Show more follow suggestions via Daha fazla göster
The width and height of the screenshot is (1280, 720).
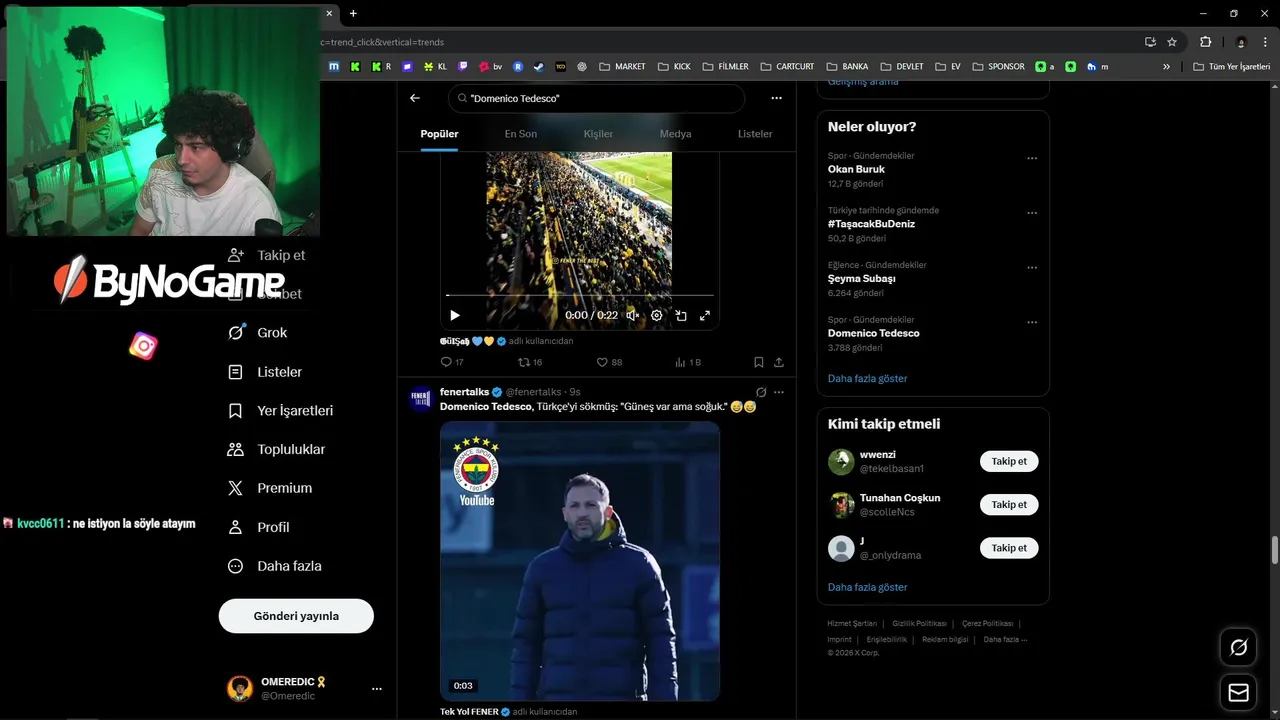tap(867, 587)
